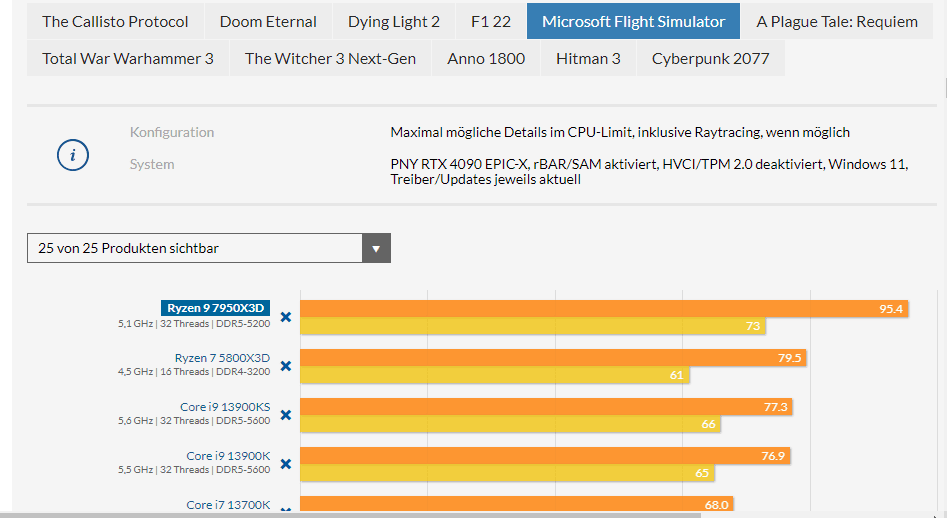Click the yellow bar showing 61
Screen dimensions: 947x518
click(x=495, y=375)
